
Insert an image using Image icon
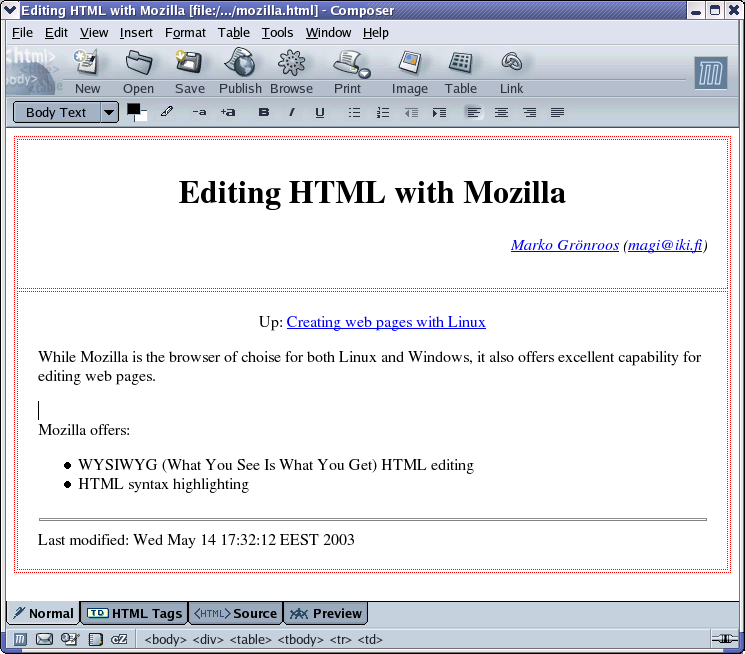click(409, 65)
